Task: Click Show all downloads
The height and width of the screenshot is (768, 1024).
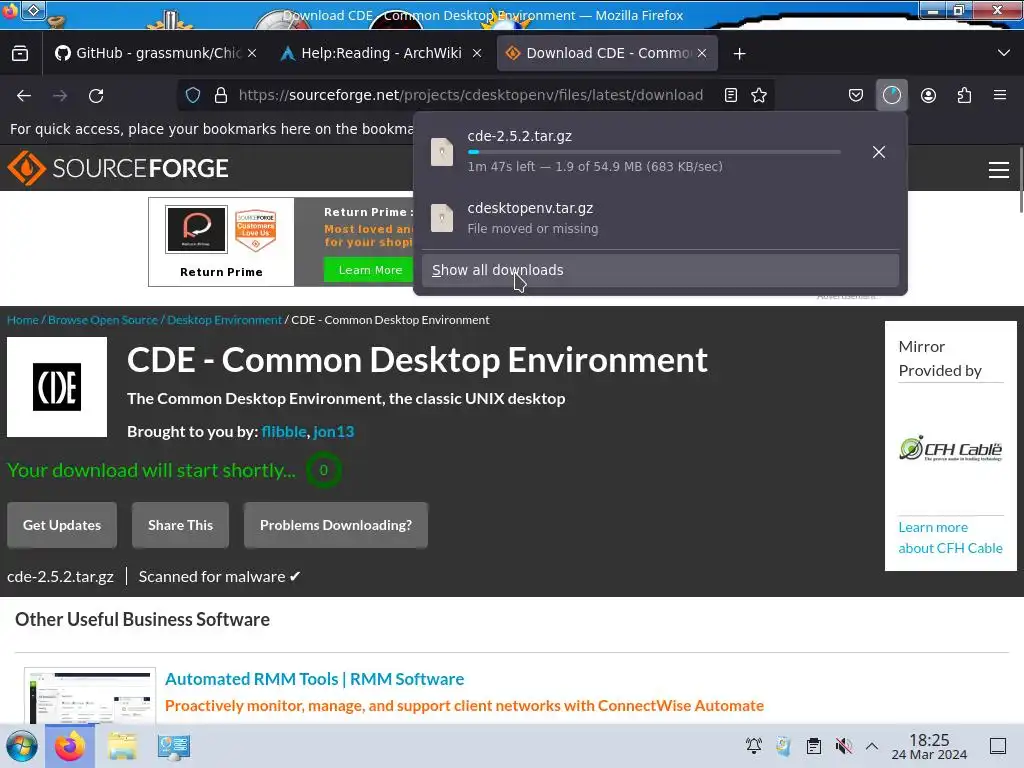Action: click(660, 270)
